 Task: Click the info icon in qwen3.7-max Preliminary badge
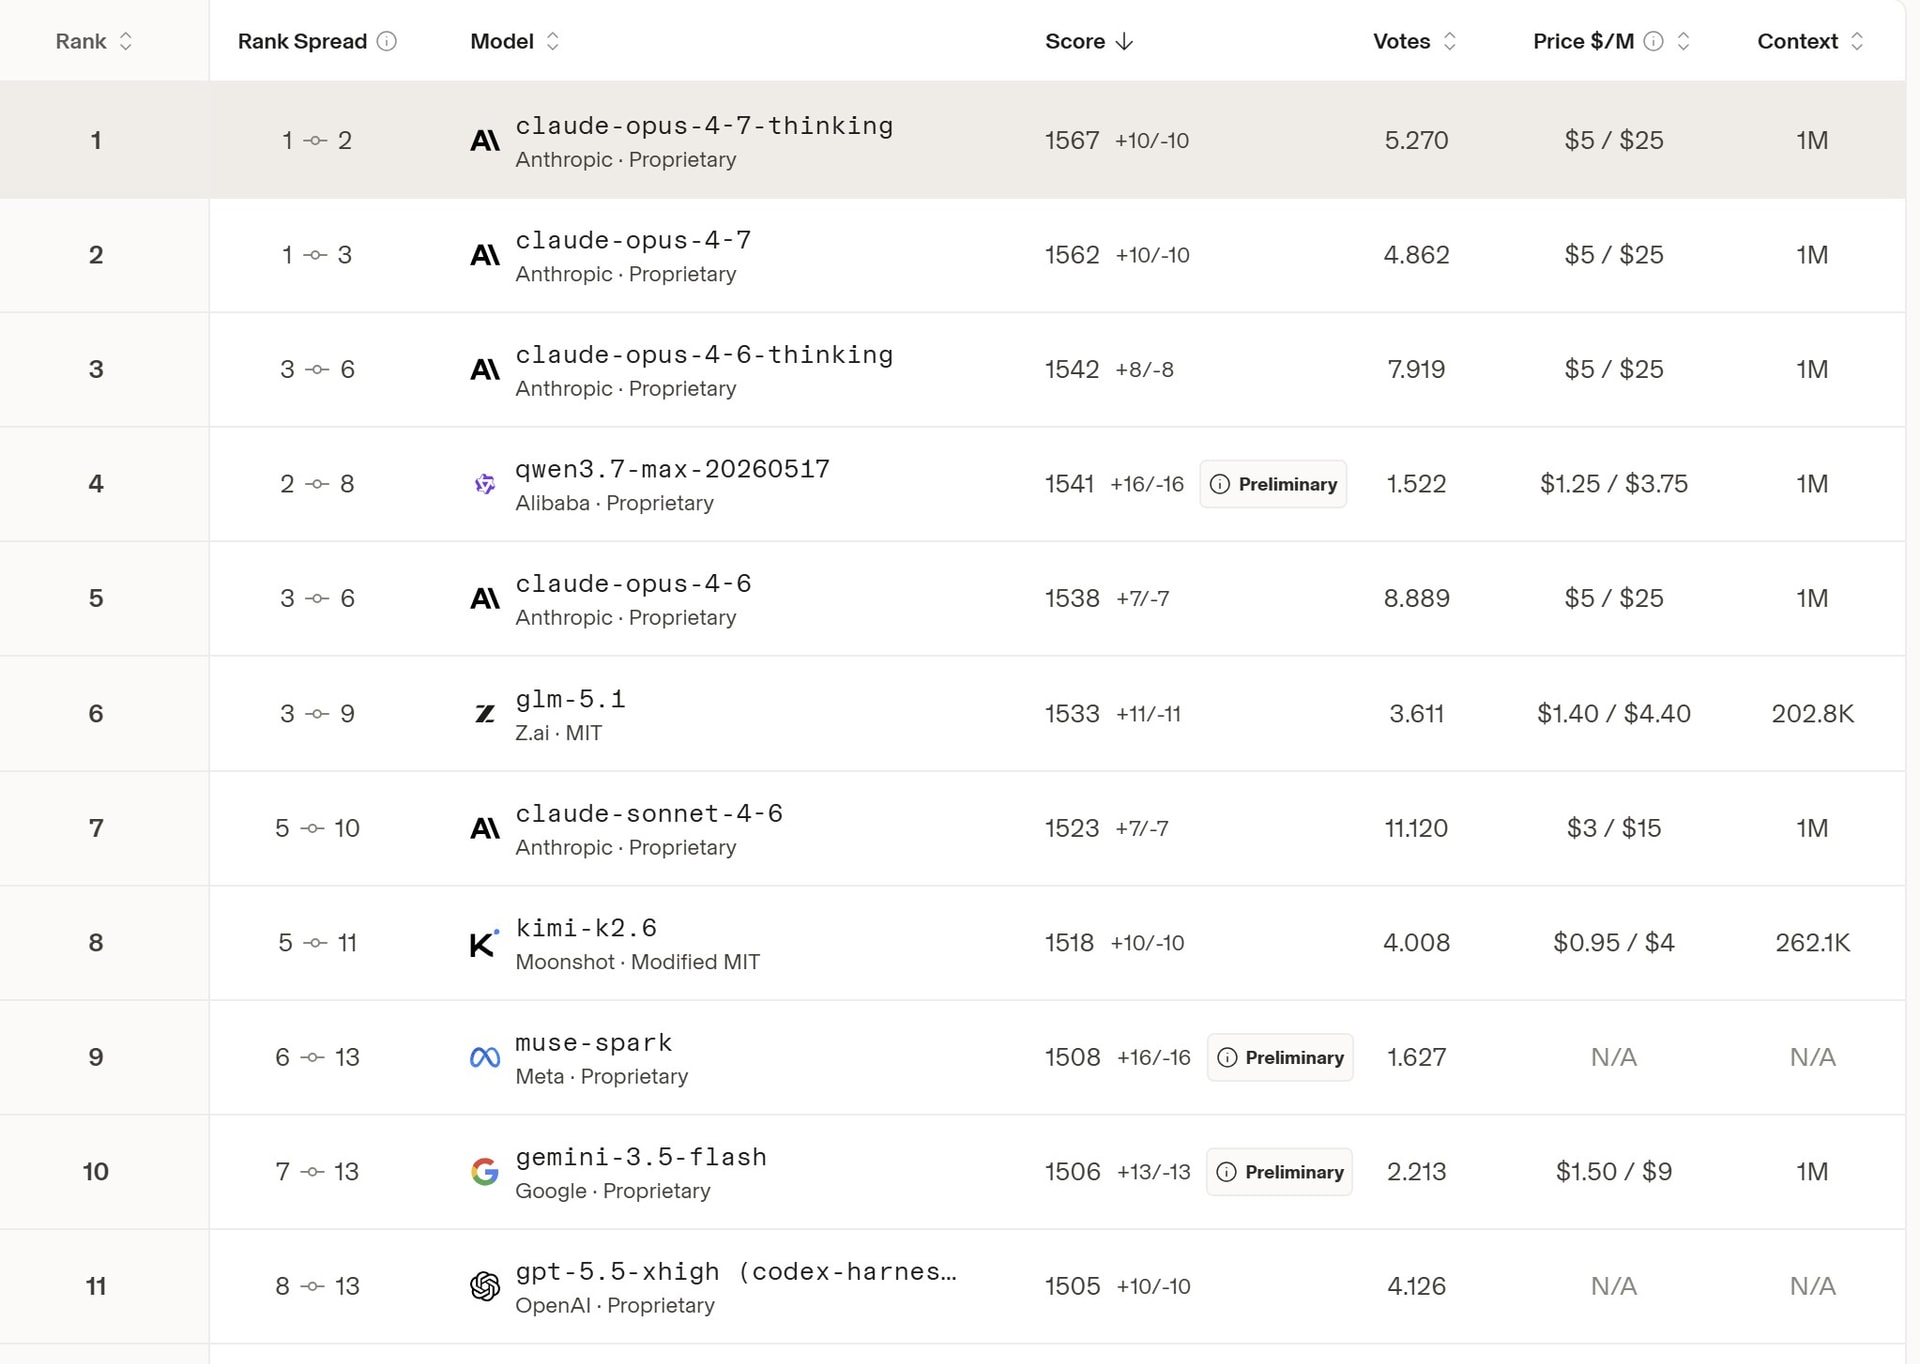(1220, 484)
